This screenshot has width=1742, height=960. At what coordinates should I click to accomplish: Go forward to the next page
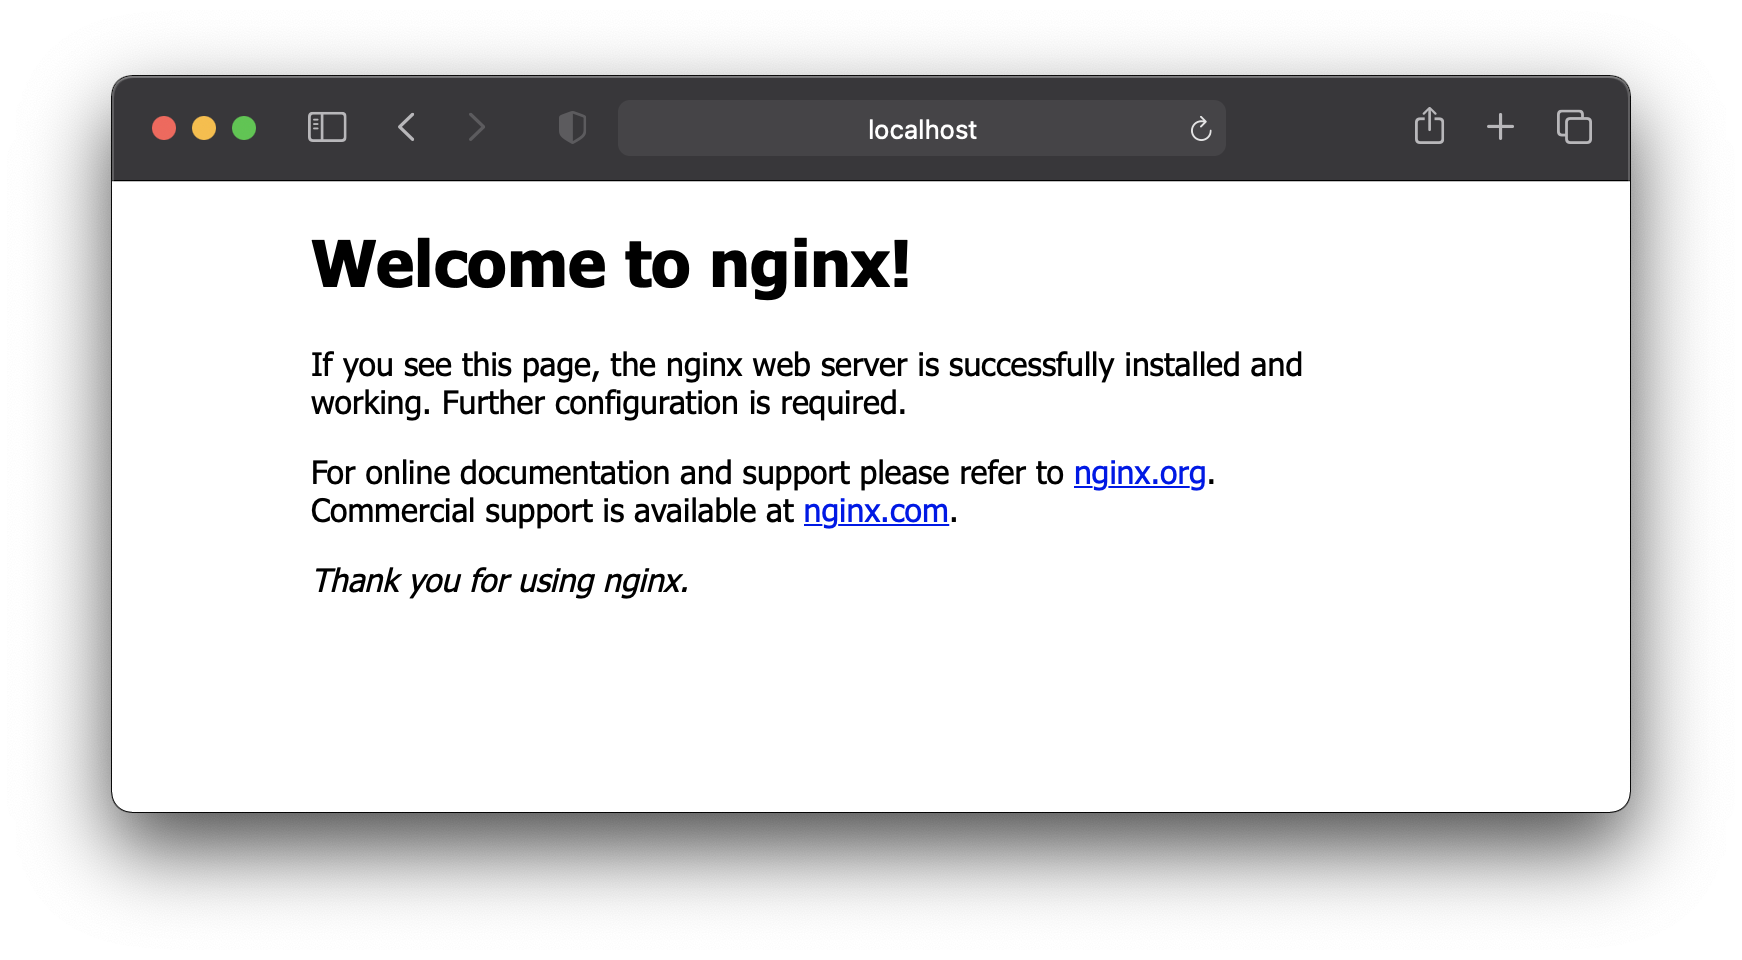pyautogui.click(x=477, y=127)
